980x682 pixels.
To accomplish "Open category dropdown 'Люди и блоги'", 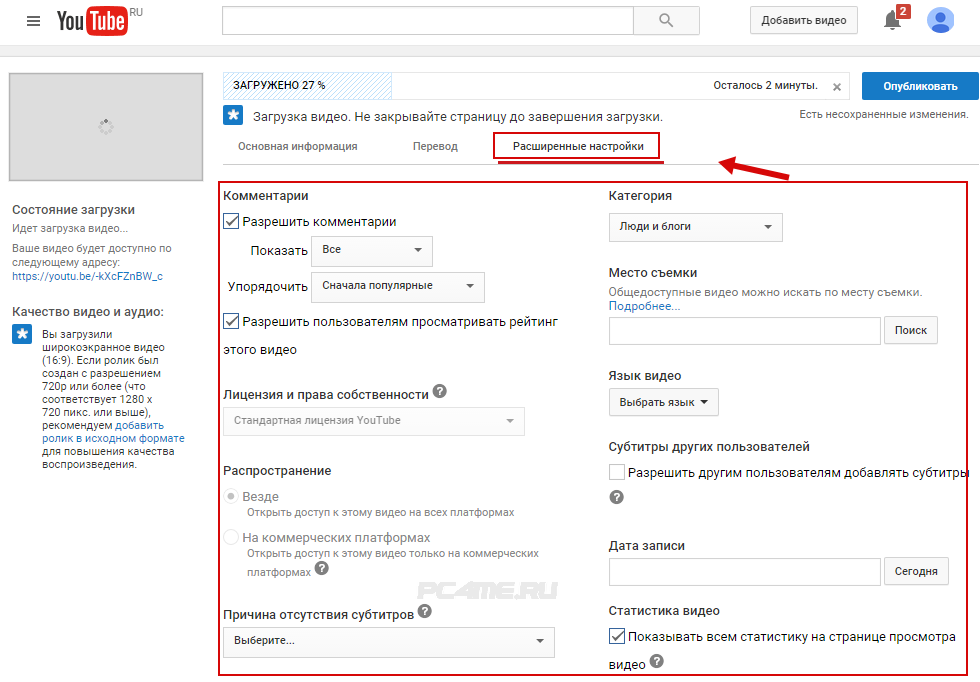I will tap(696, 227).
